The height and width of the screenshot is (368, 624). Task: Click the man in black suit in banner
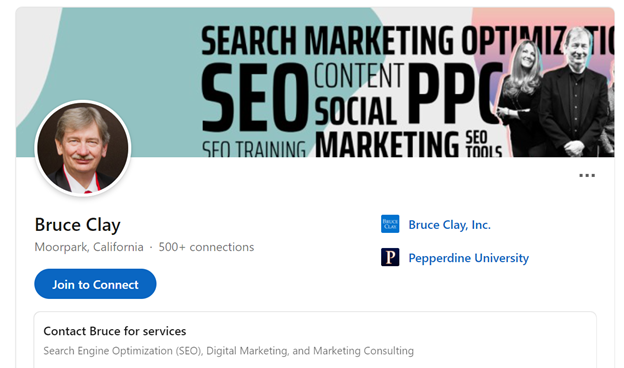574,93
